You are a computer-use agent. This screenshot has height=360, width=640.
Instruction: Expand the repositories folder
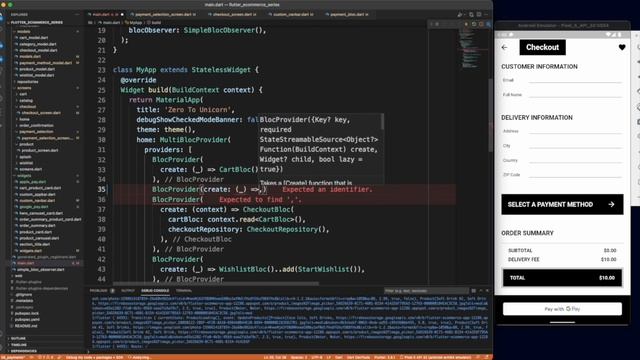coord(28,82)
